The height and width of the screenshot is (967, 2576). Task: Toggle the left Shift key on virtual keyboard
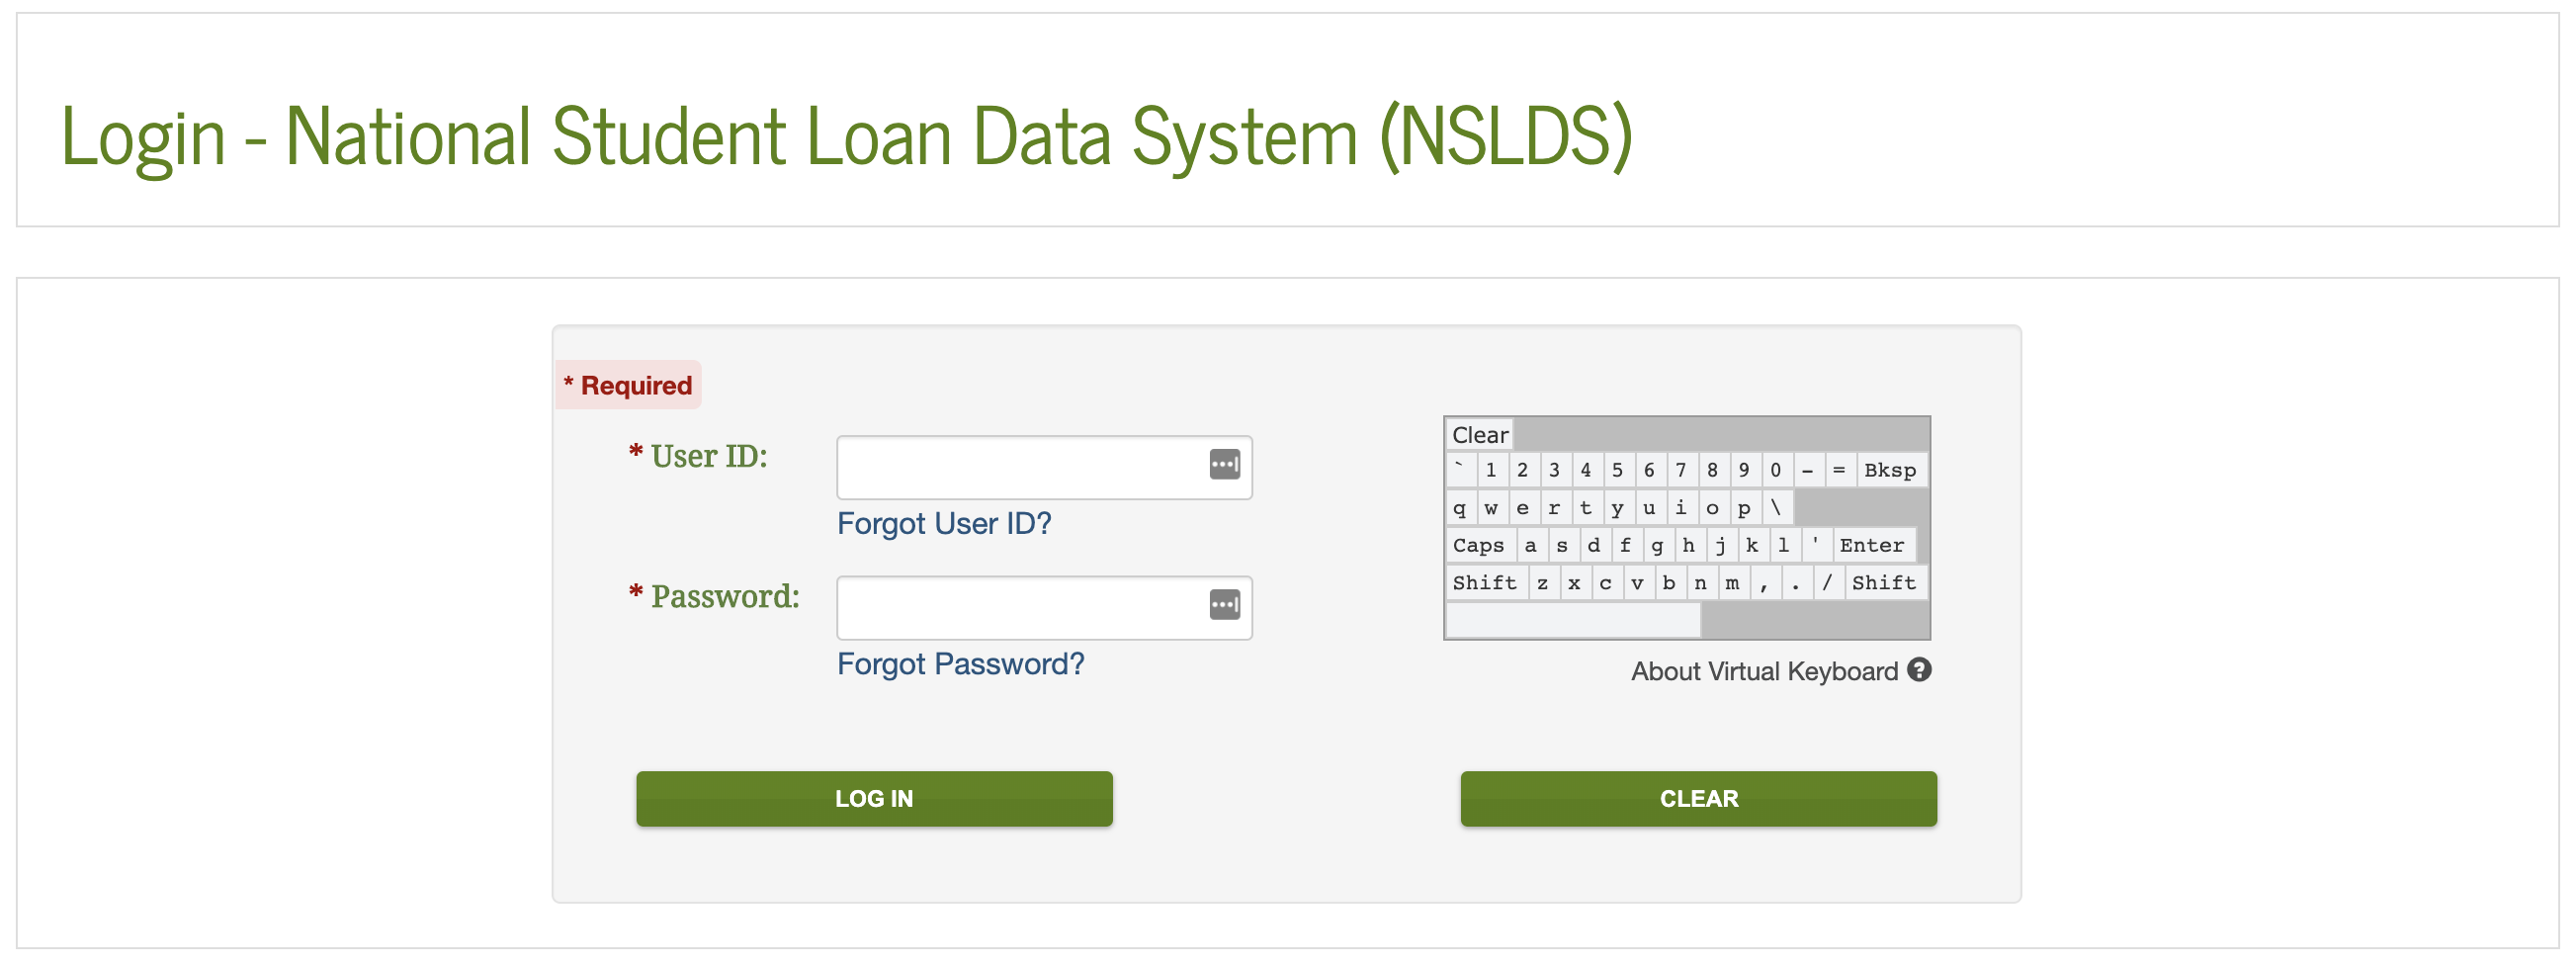coord(1485,583)
